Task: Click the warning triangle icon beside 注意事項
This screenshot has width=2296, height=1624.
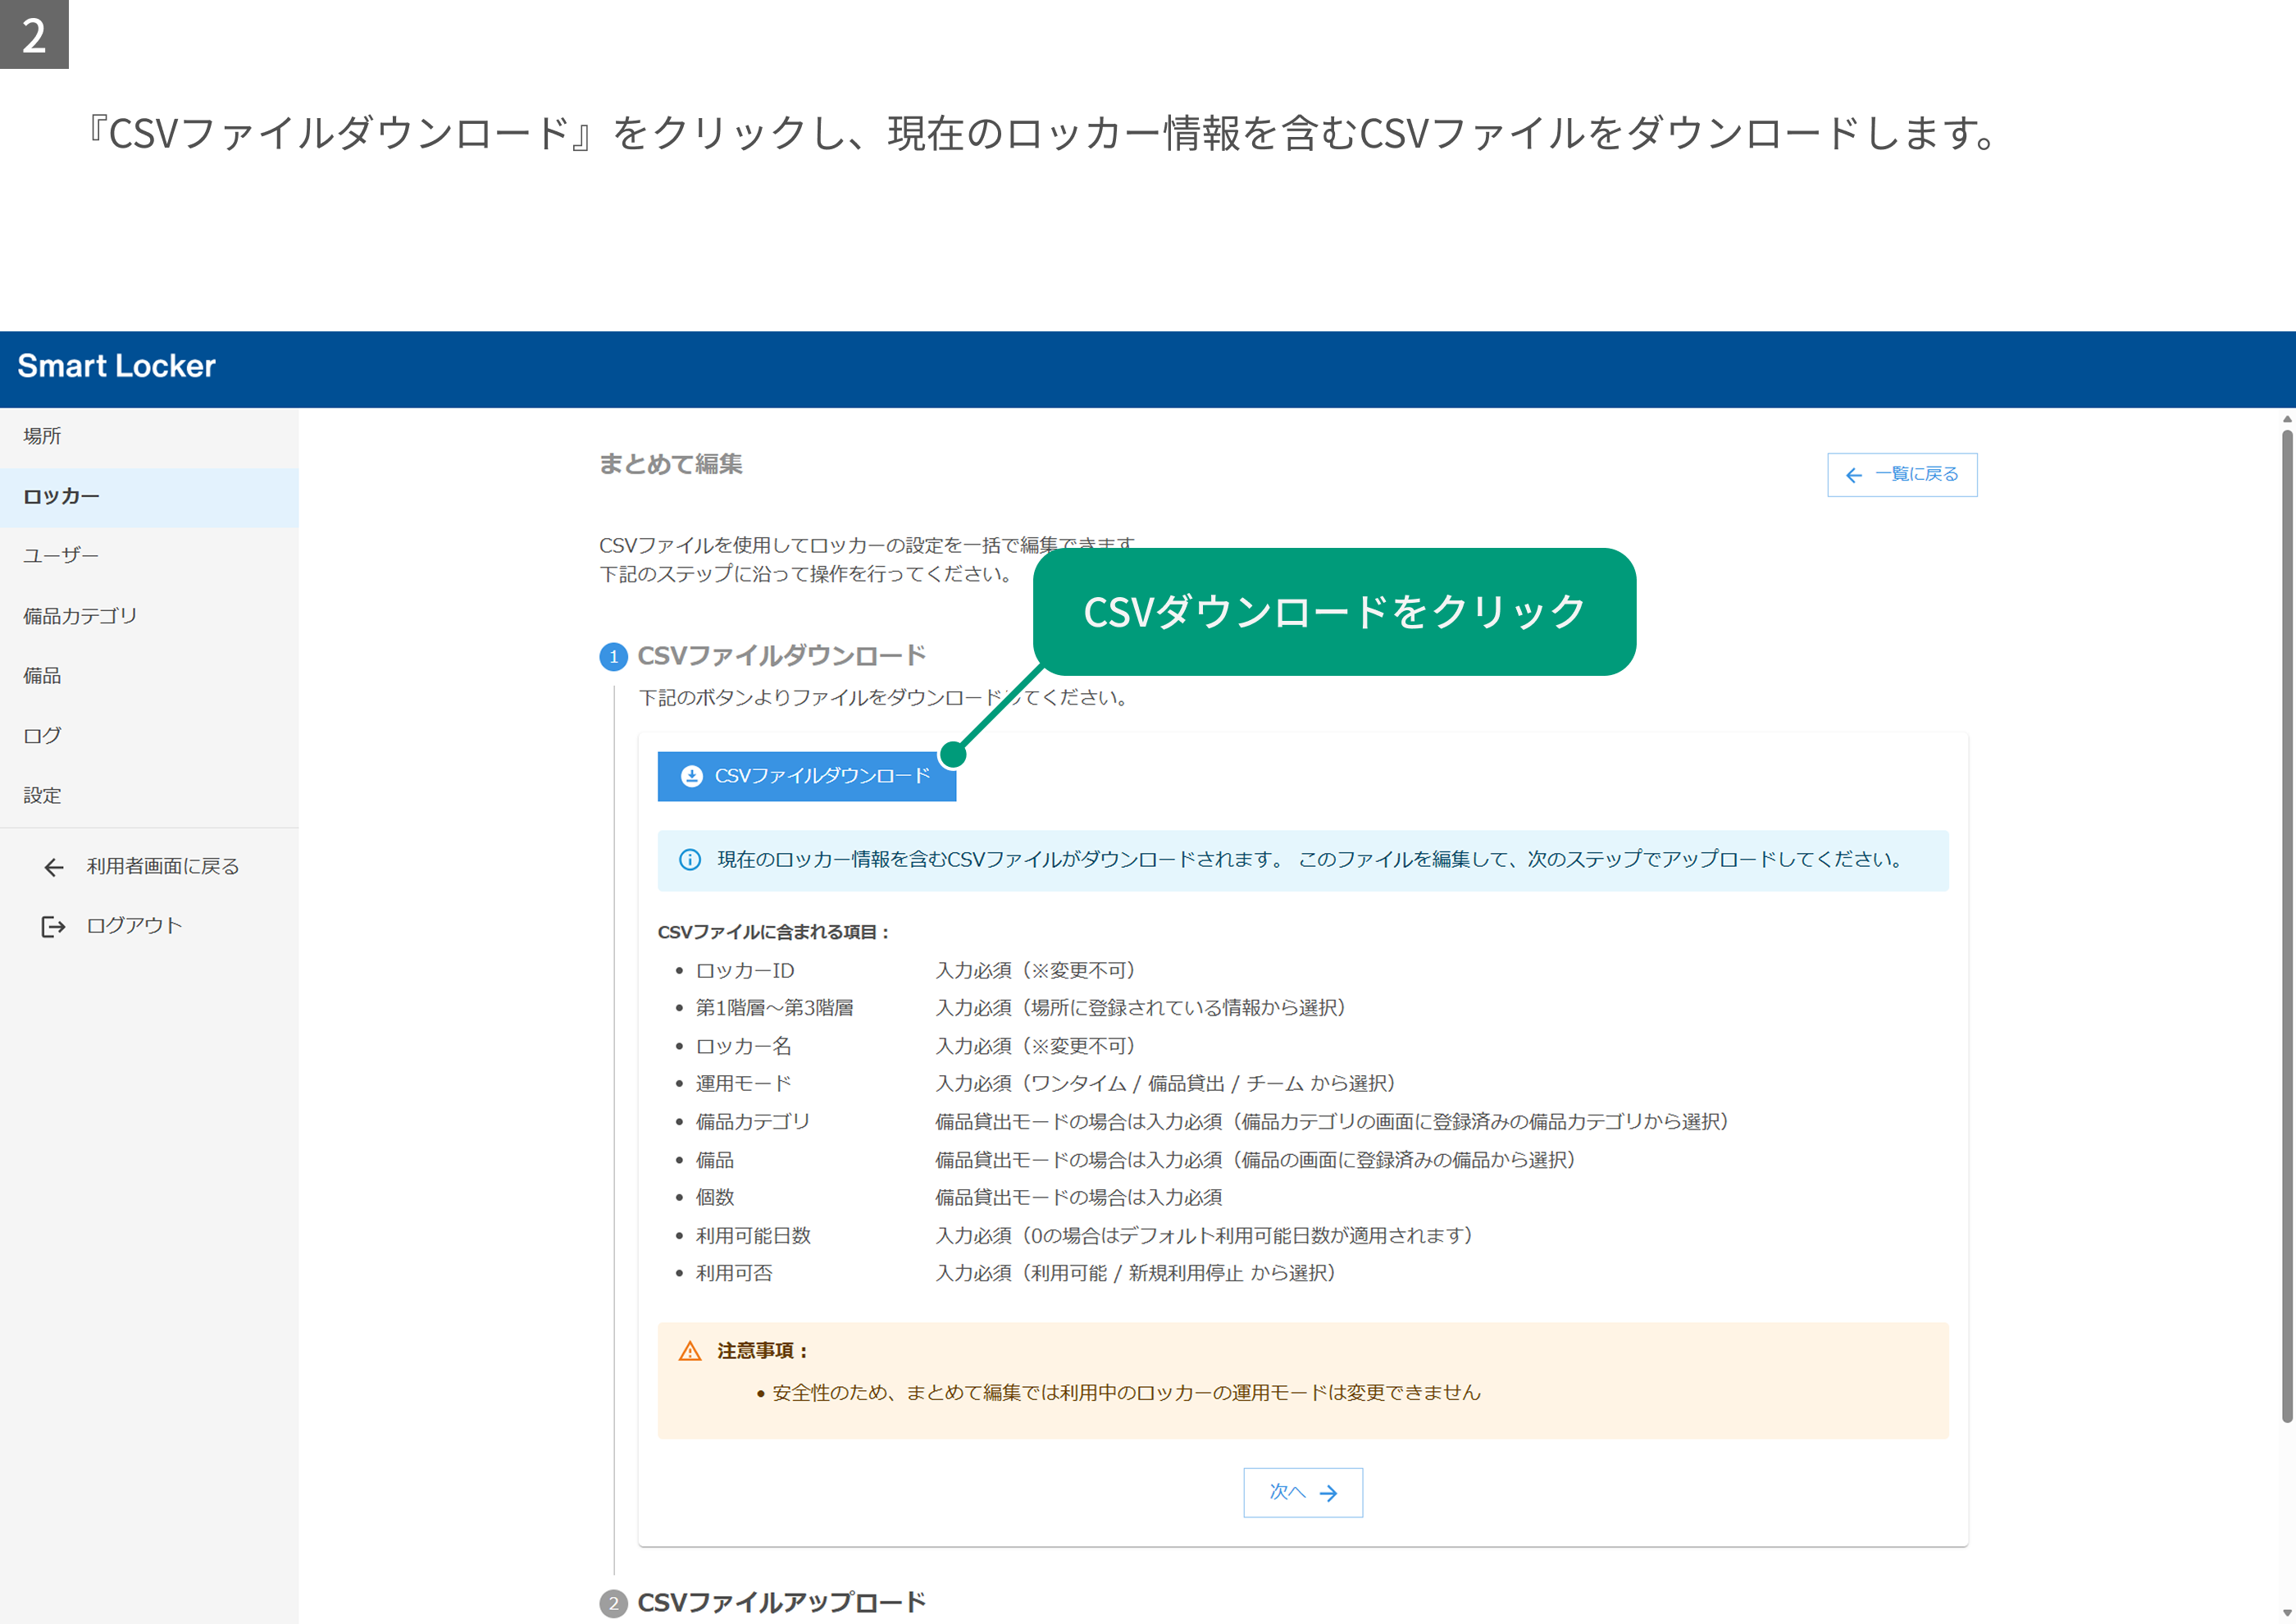Action: (690, 1351)
